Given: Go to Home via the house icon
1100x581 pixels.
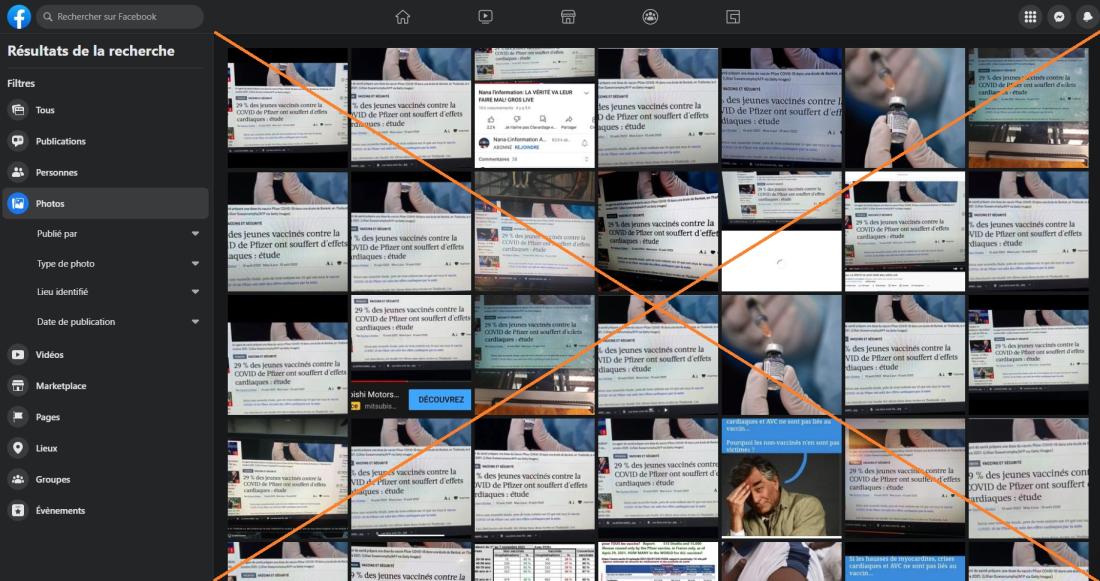Looking at the screenshot, I should (x=402, y=17).
